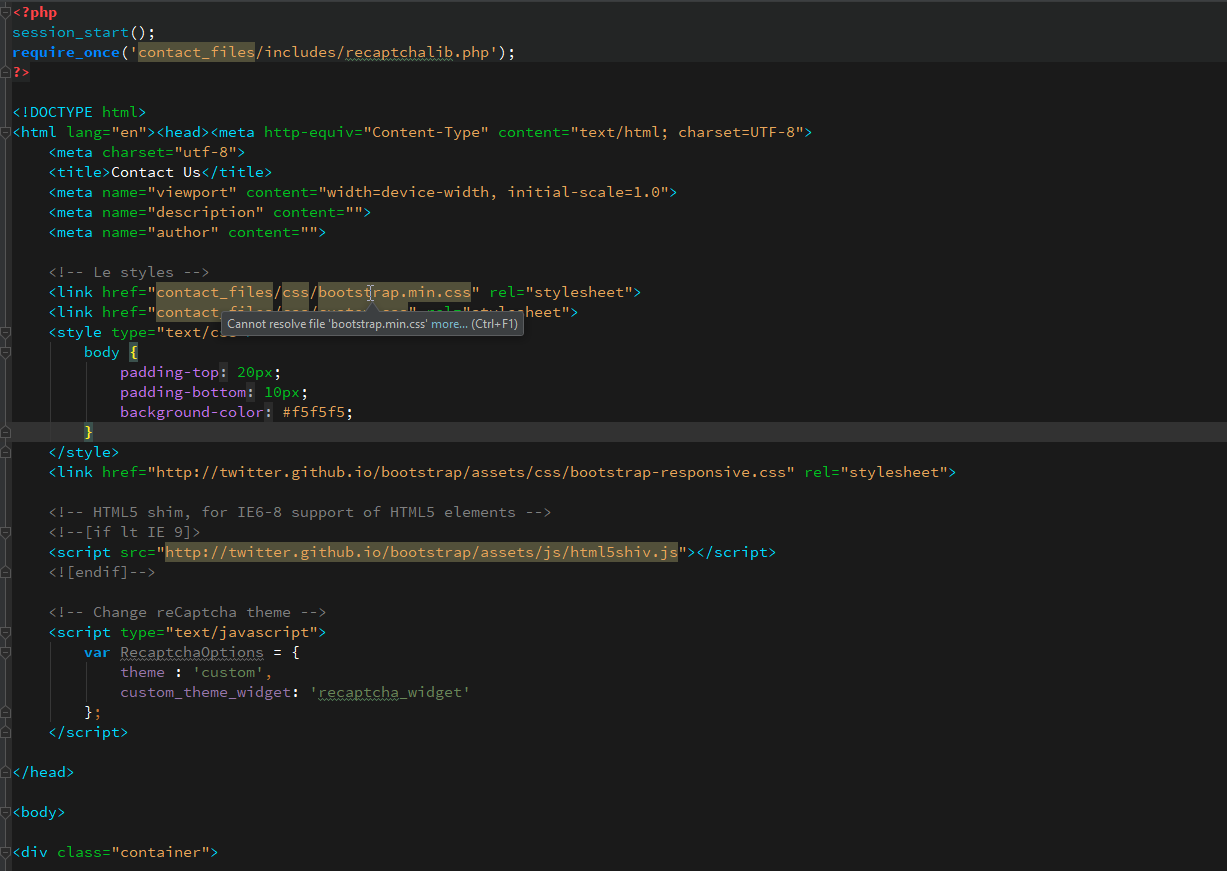Viewport: 1227px width, 871px height.
Task: Click the html5shiv.js script URL
Action: point(421,552)
